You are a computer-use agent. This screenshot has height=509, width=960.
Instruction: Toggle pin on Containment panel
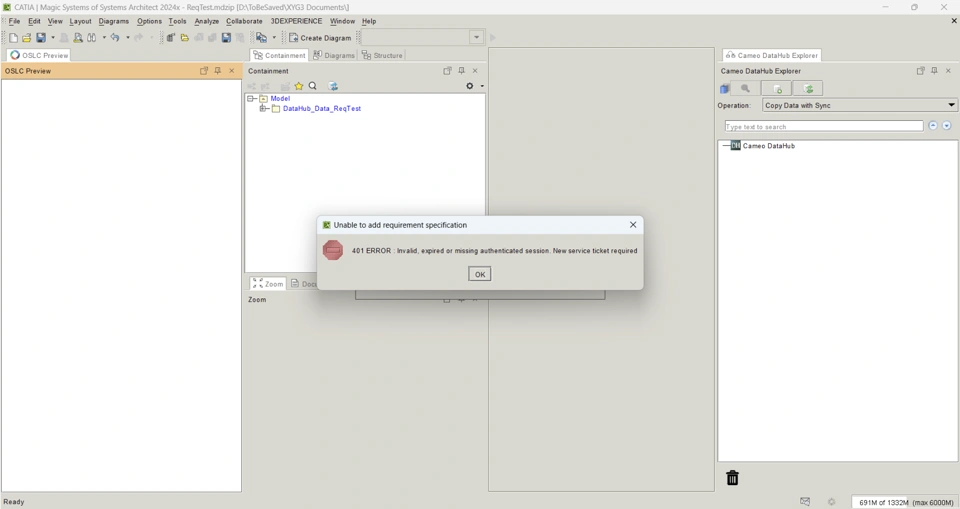461,71
